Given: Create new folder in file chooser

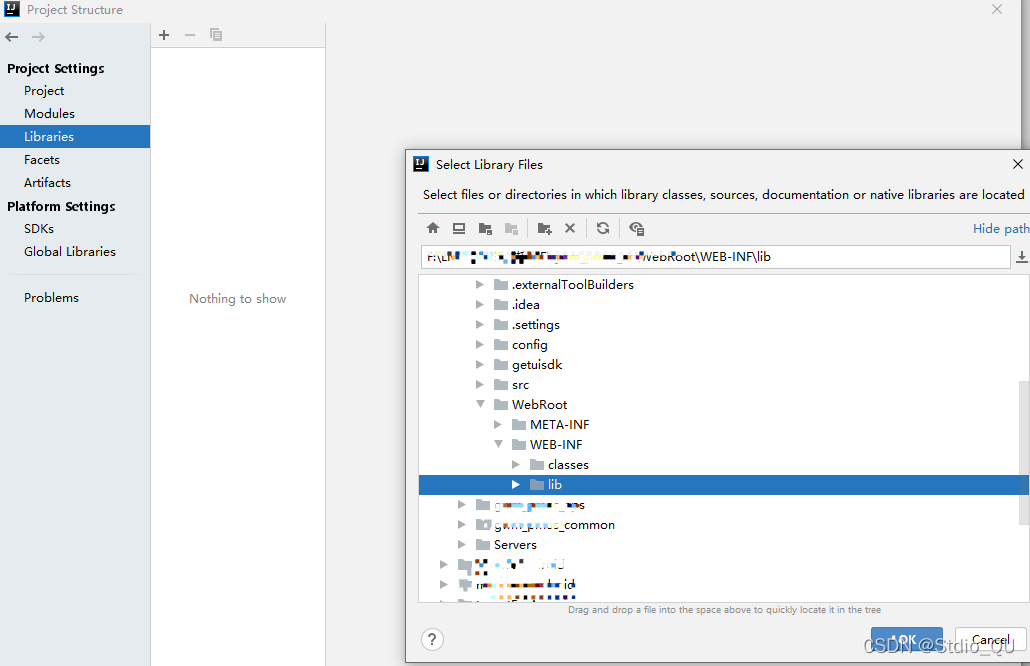Looking at the screenshot, I should (x=544, y=228).
